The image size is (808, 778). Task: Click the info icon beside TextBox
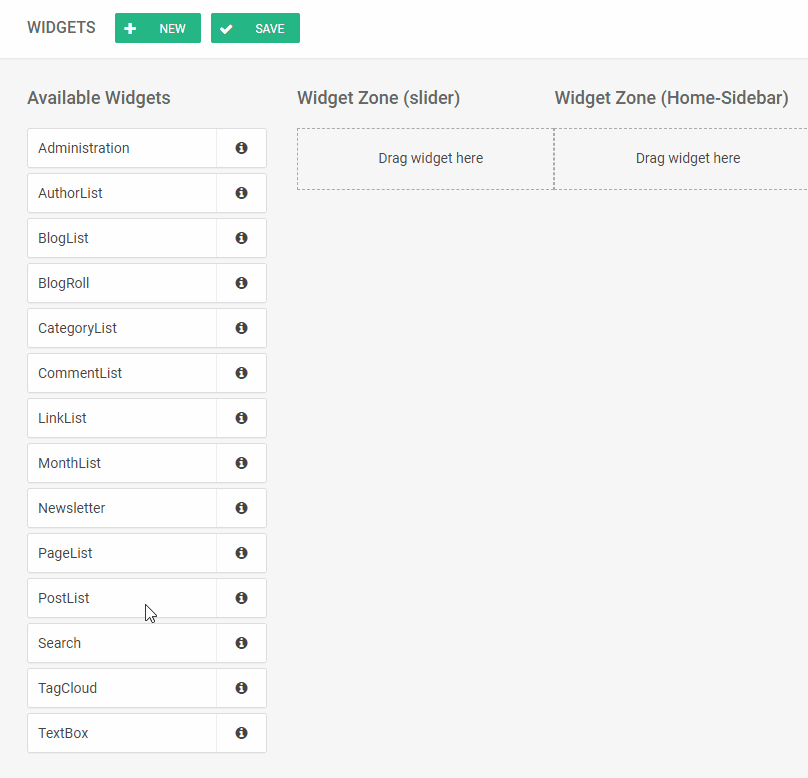241,733
